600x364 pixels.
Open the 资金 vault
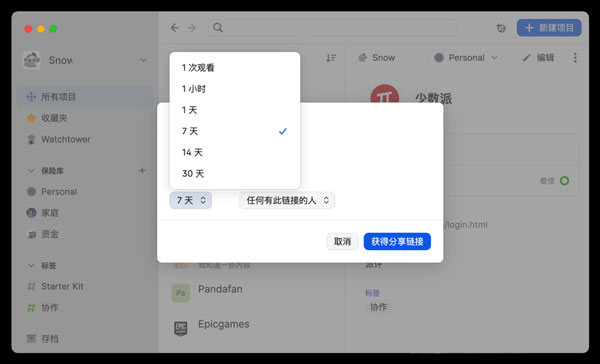[x=86, y=234]
